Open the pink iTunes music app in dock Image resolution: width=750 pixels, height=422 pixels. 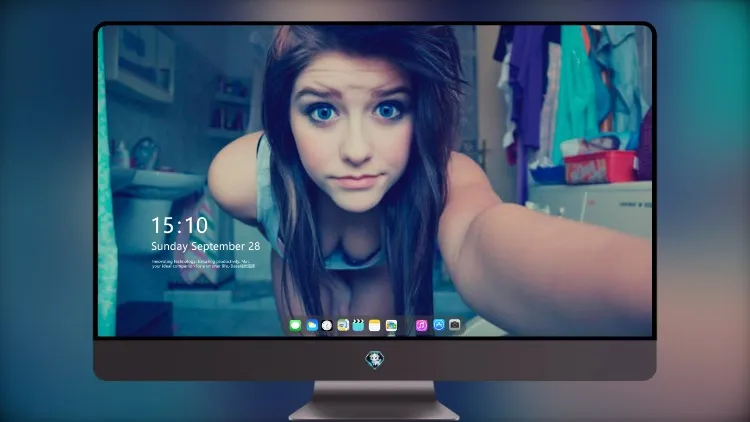(x=421, y=325)
